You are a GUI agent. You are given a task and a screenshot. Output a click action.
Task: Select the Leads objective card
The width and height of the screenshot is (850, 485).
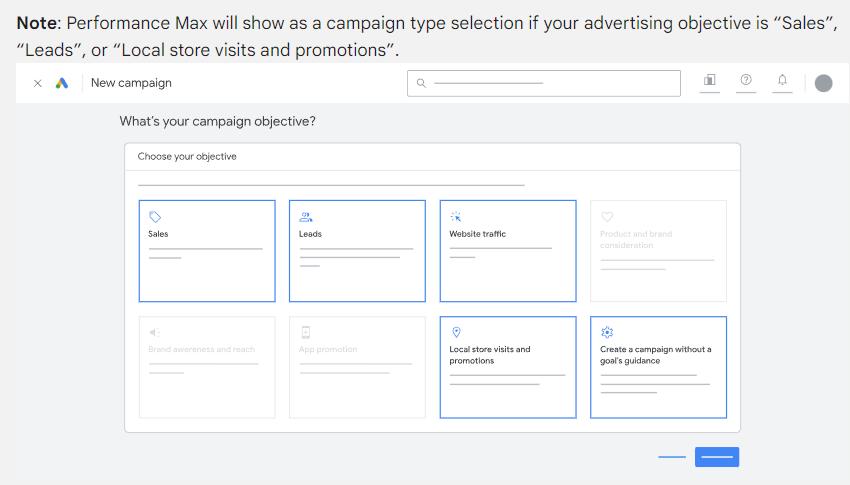(357, 251)
